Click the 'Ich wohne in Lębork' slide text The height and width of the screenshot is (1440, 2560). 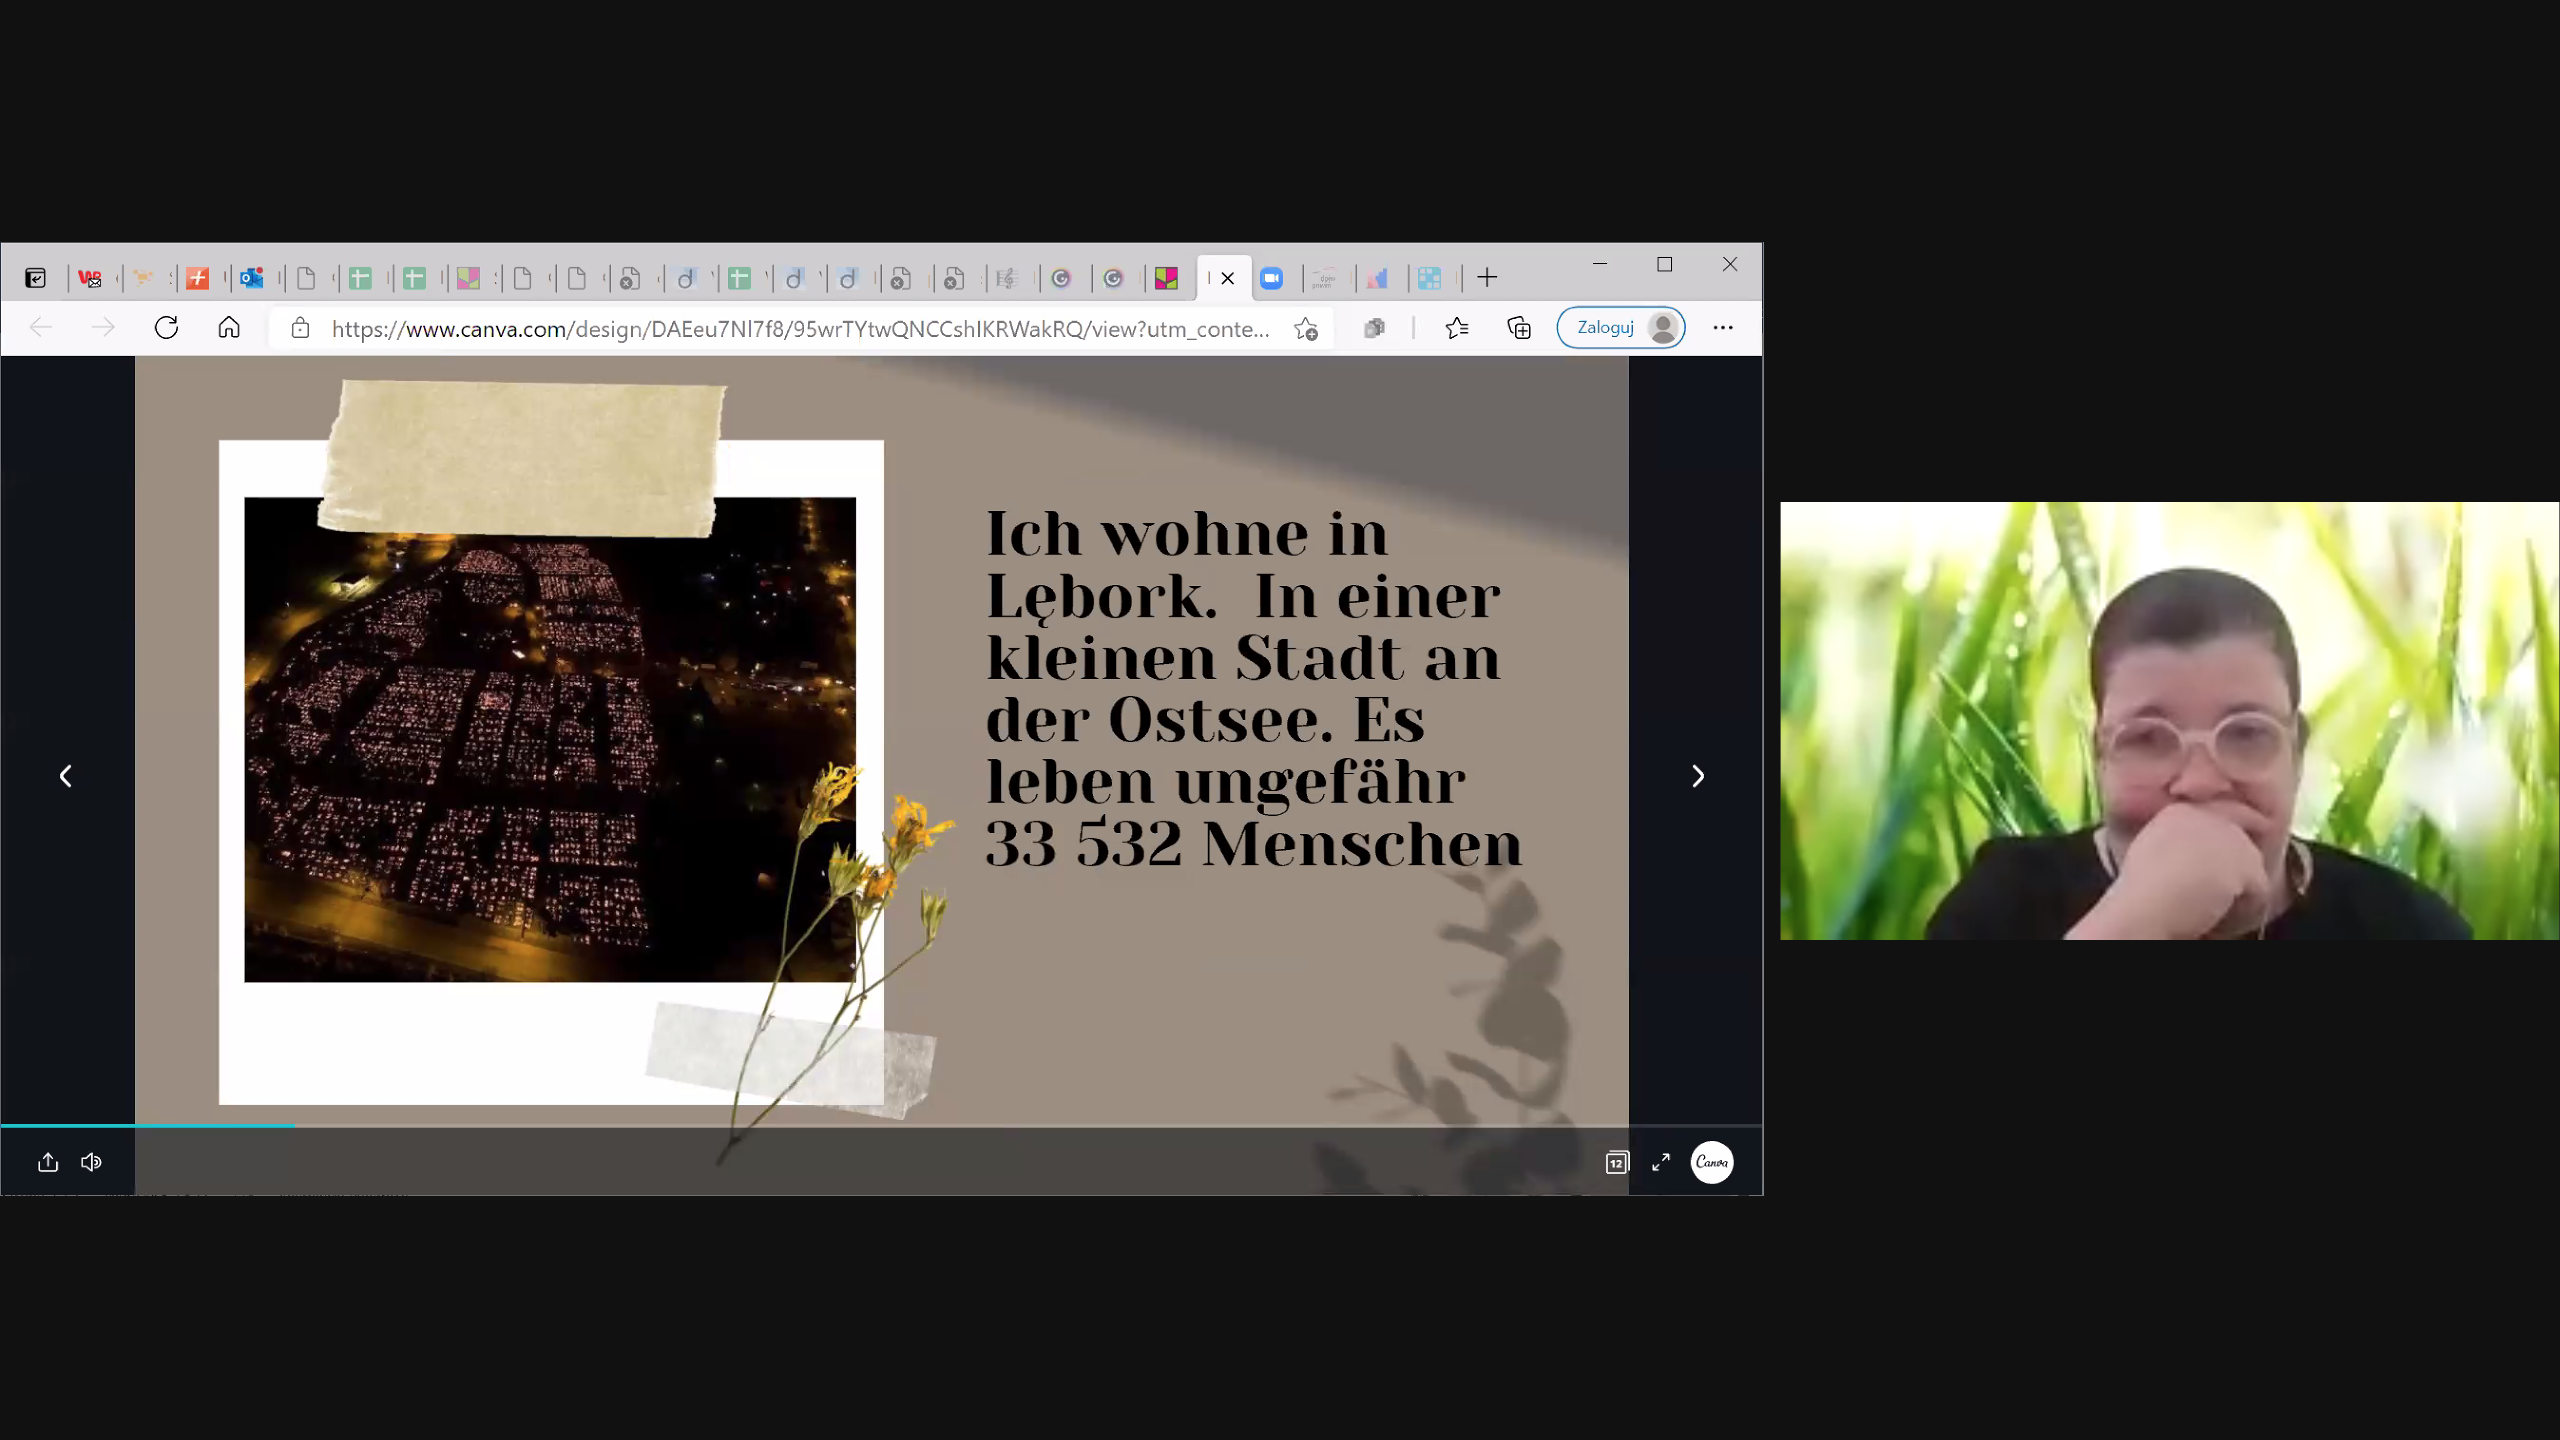pyautogui.click(x=1254, y=688)
